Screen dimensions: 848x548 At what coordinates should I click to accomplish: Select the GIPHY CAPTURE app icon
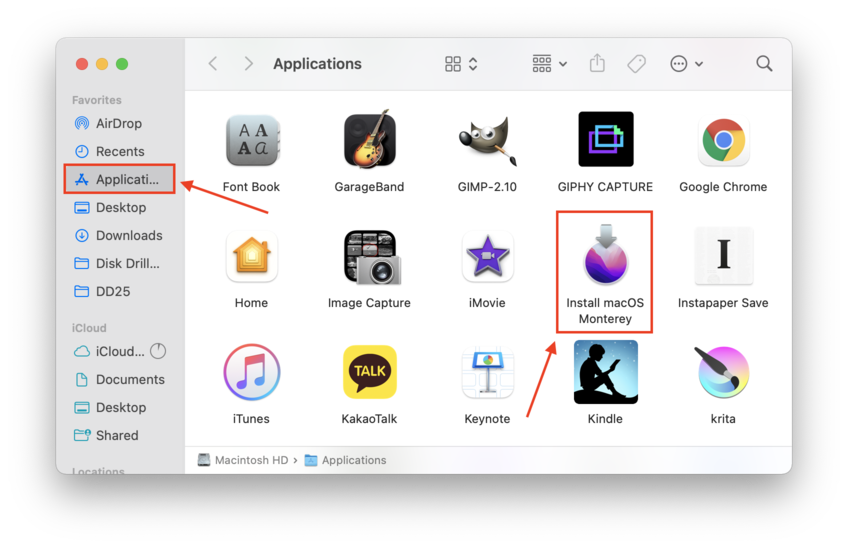click(605, 139)
